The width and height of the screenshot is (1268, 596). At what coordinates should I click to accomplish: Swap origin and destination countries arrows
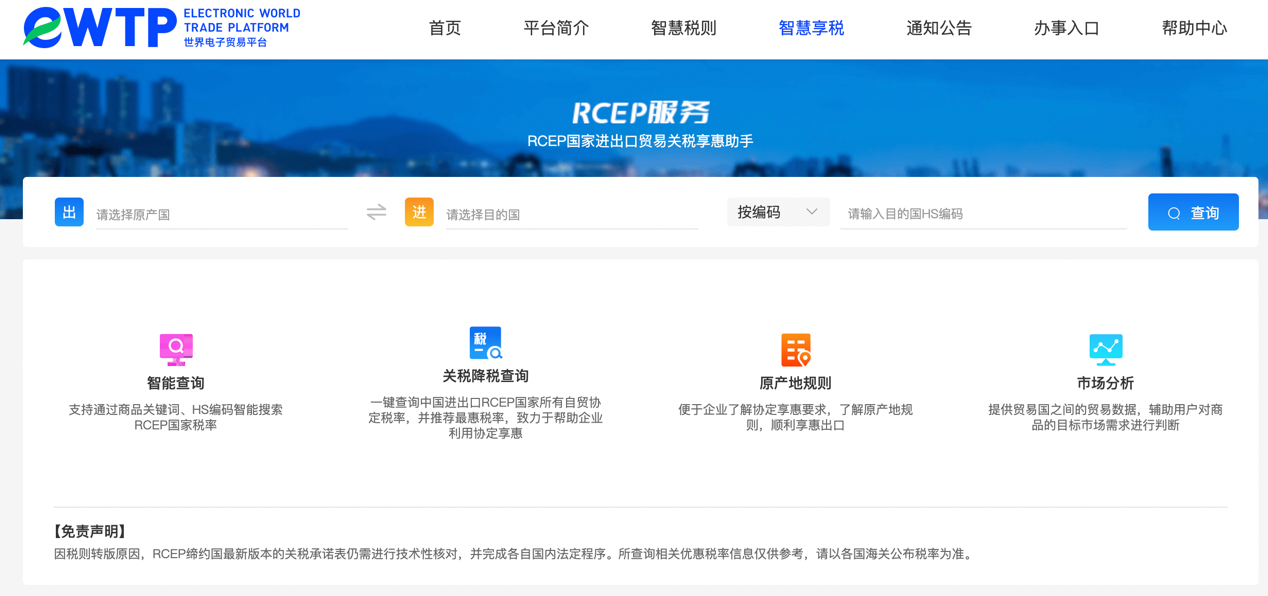(x=376, y=212)
